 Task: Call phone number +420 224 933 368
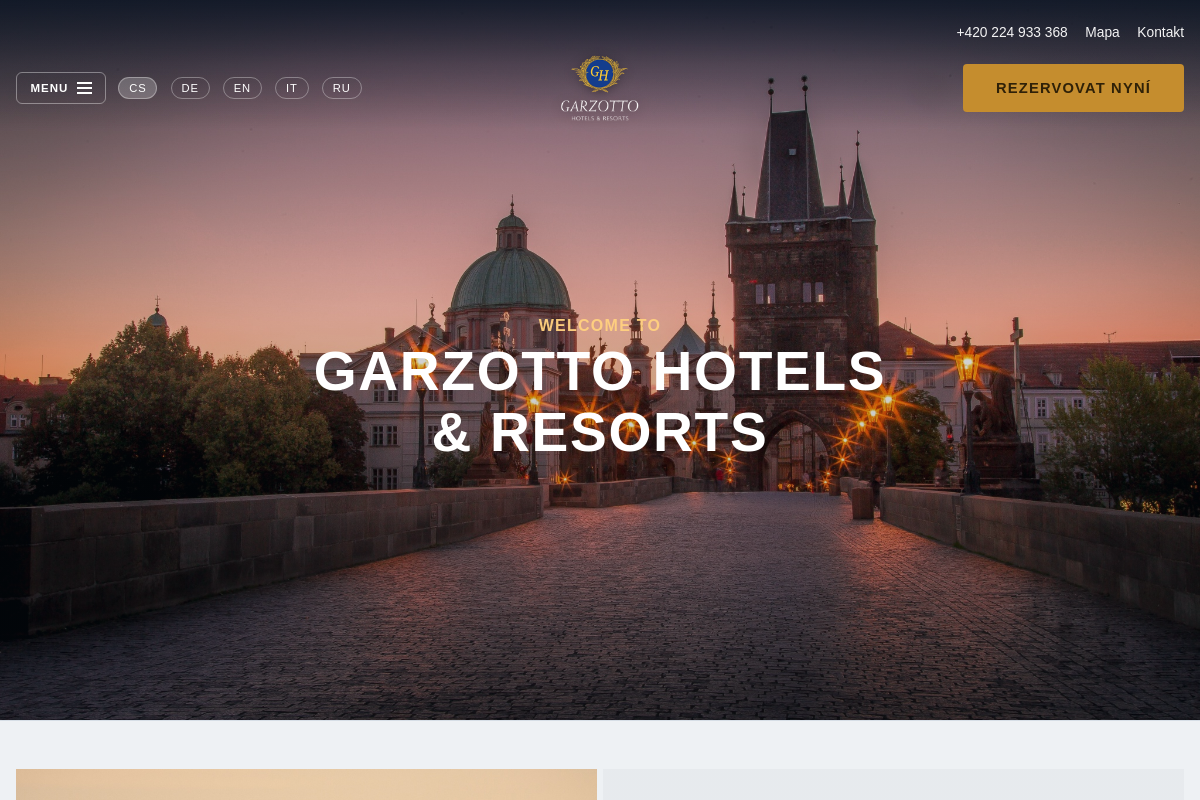[1012, 32]
